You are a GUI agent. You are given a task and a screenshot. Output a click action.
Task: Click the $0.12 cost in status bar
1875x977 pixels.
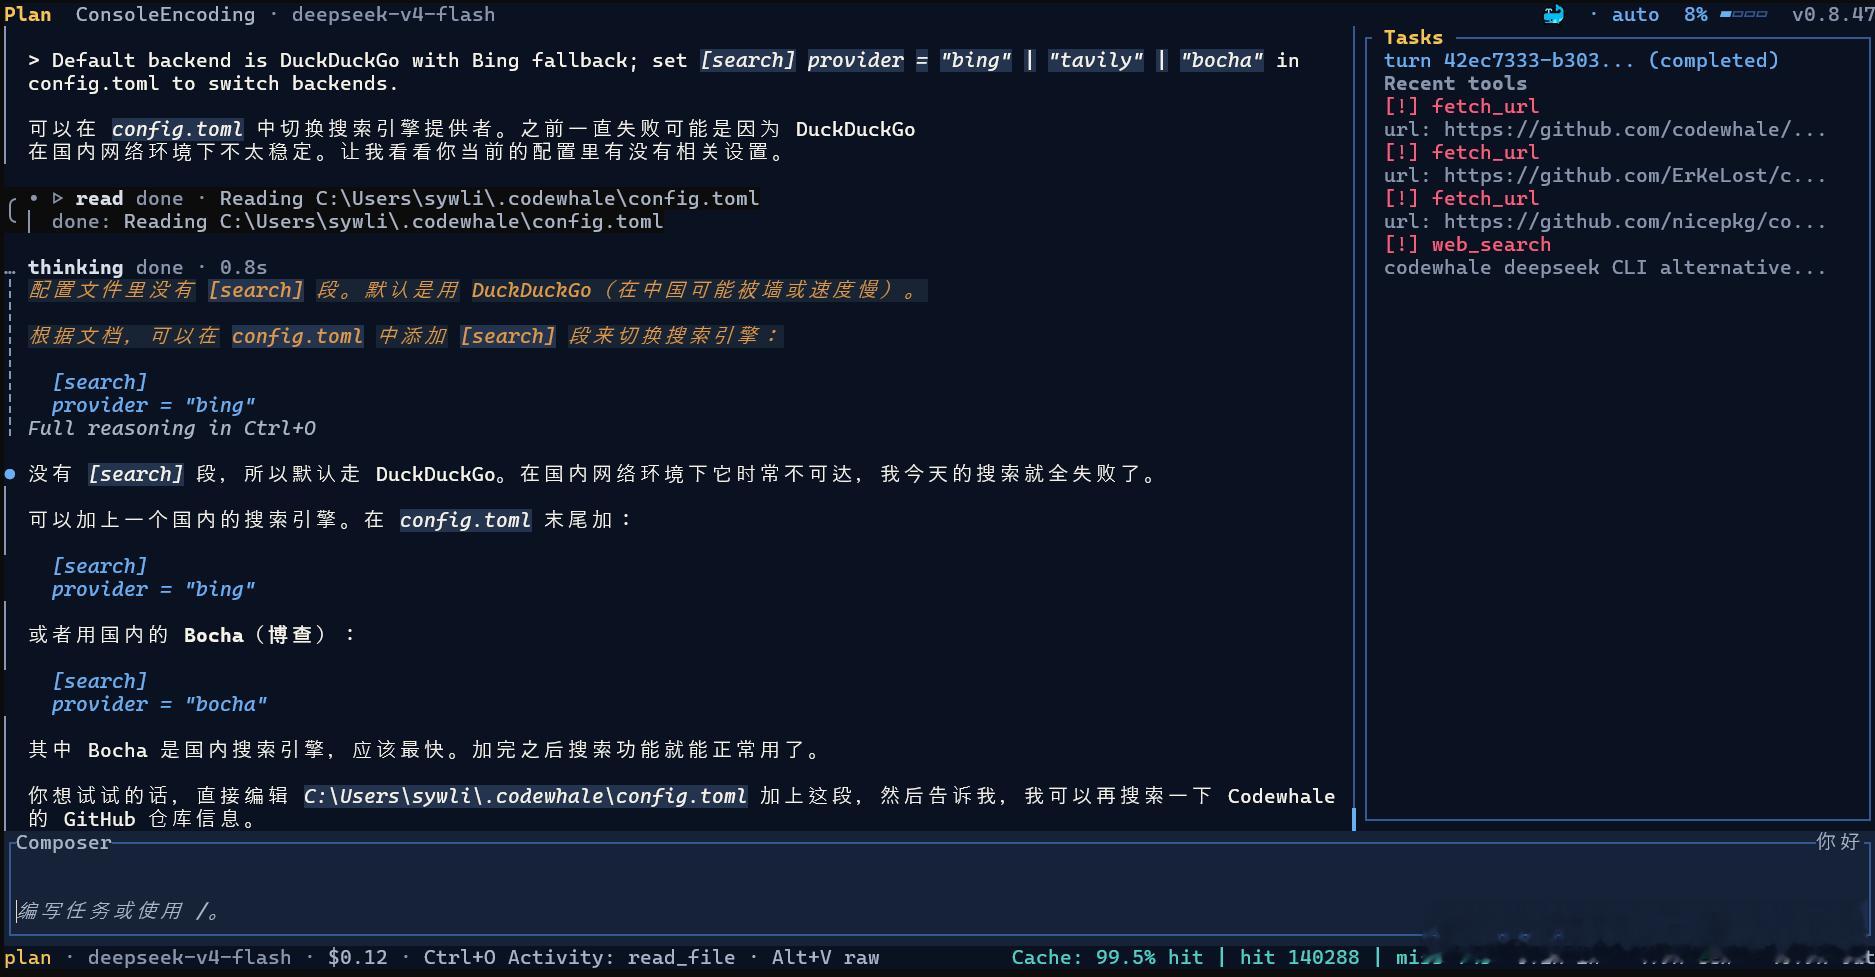point(357,957)
